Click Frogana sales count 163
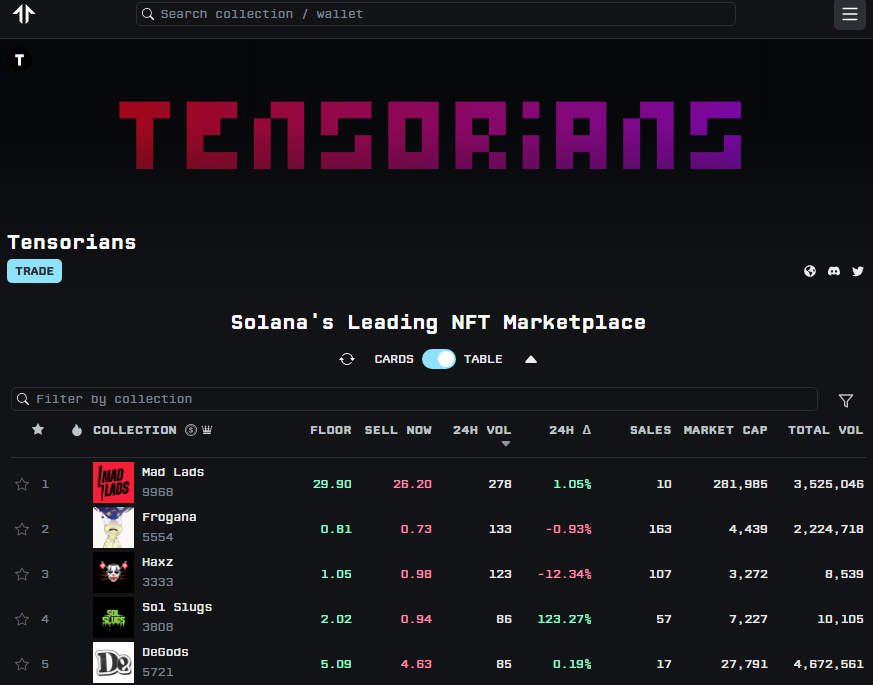 point(660,529)
